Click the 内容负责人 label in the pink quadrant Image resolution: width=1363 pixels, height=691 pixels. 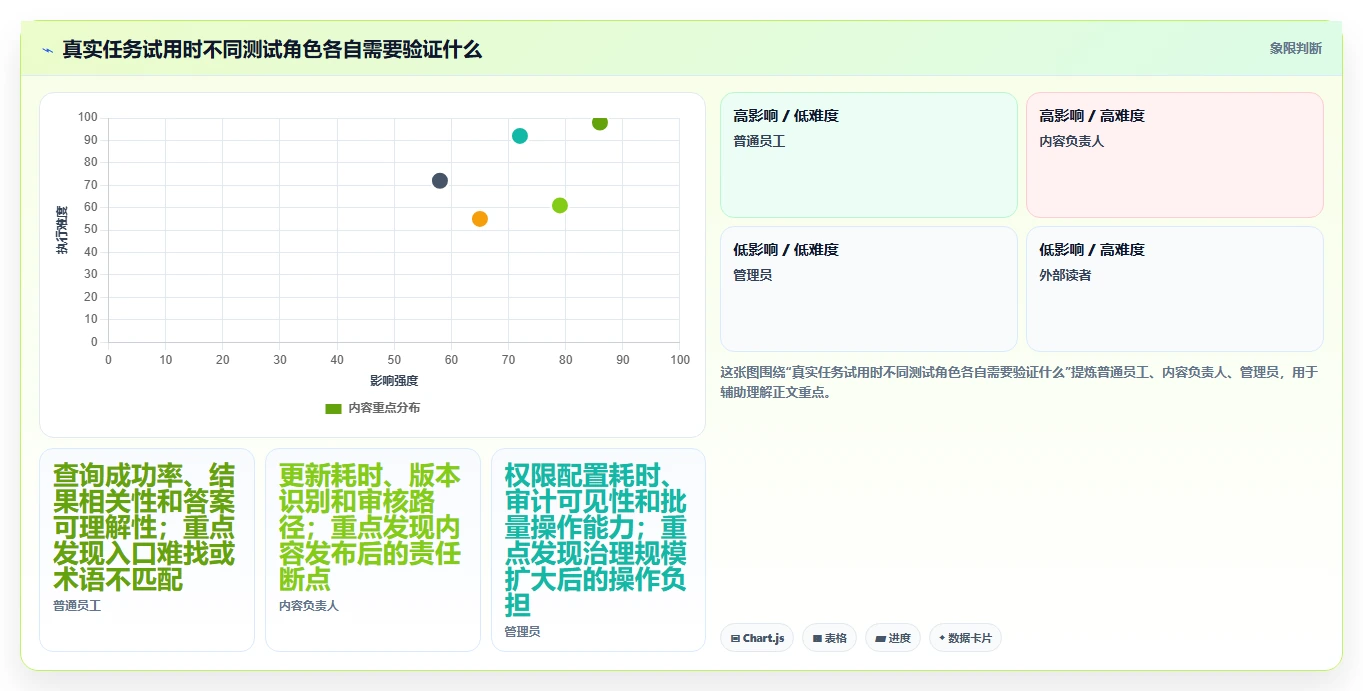1071,141
